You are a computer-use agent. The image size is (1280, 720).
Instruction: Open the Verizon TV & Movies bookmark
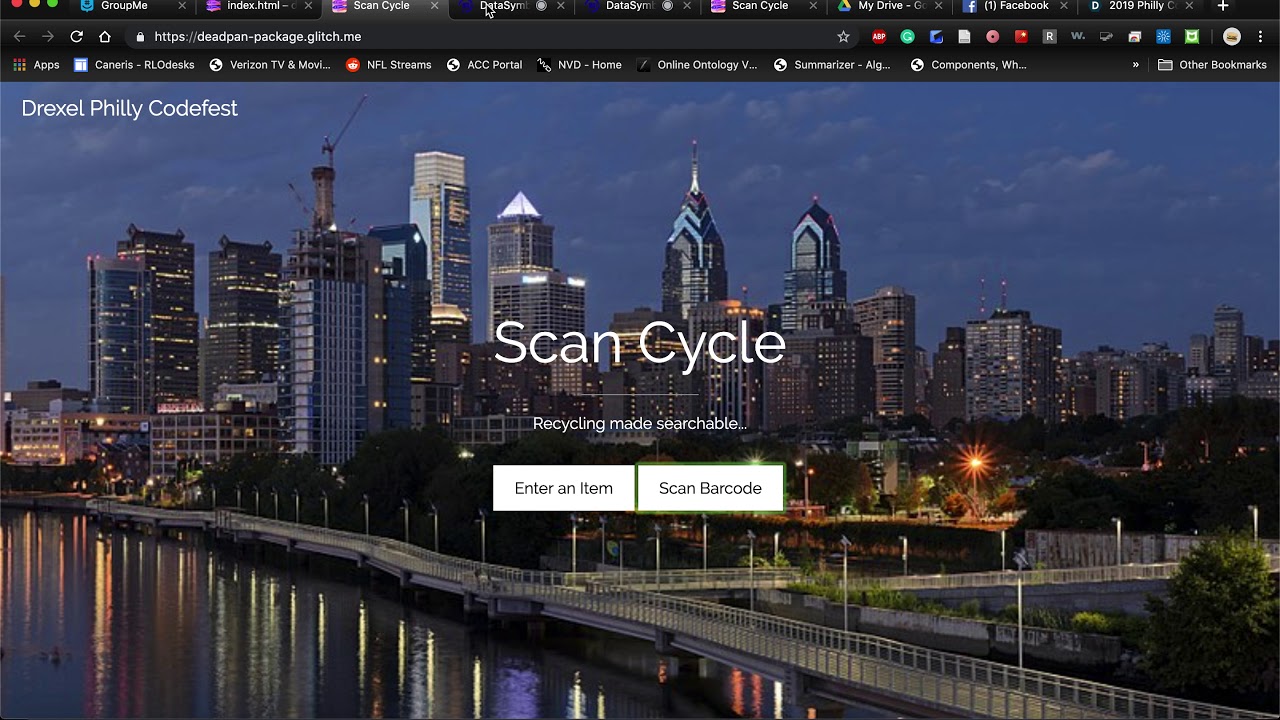pyautogui.click(x=270, y=65)
